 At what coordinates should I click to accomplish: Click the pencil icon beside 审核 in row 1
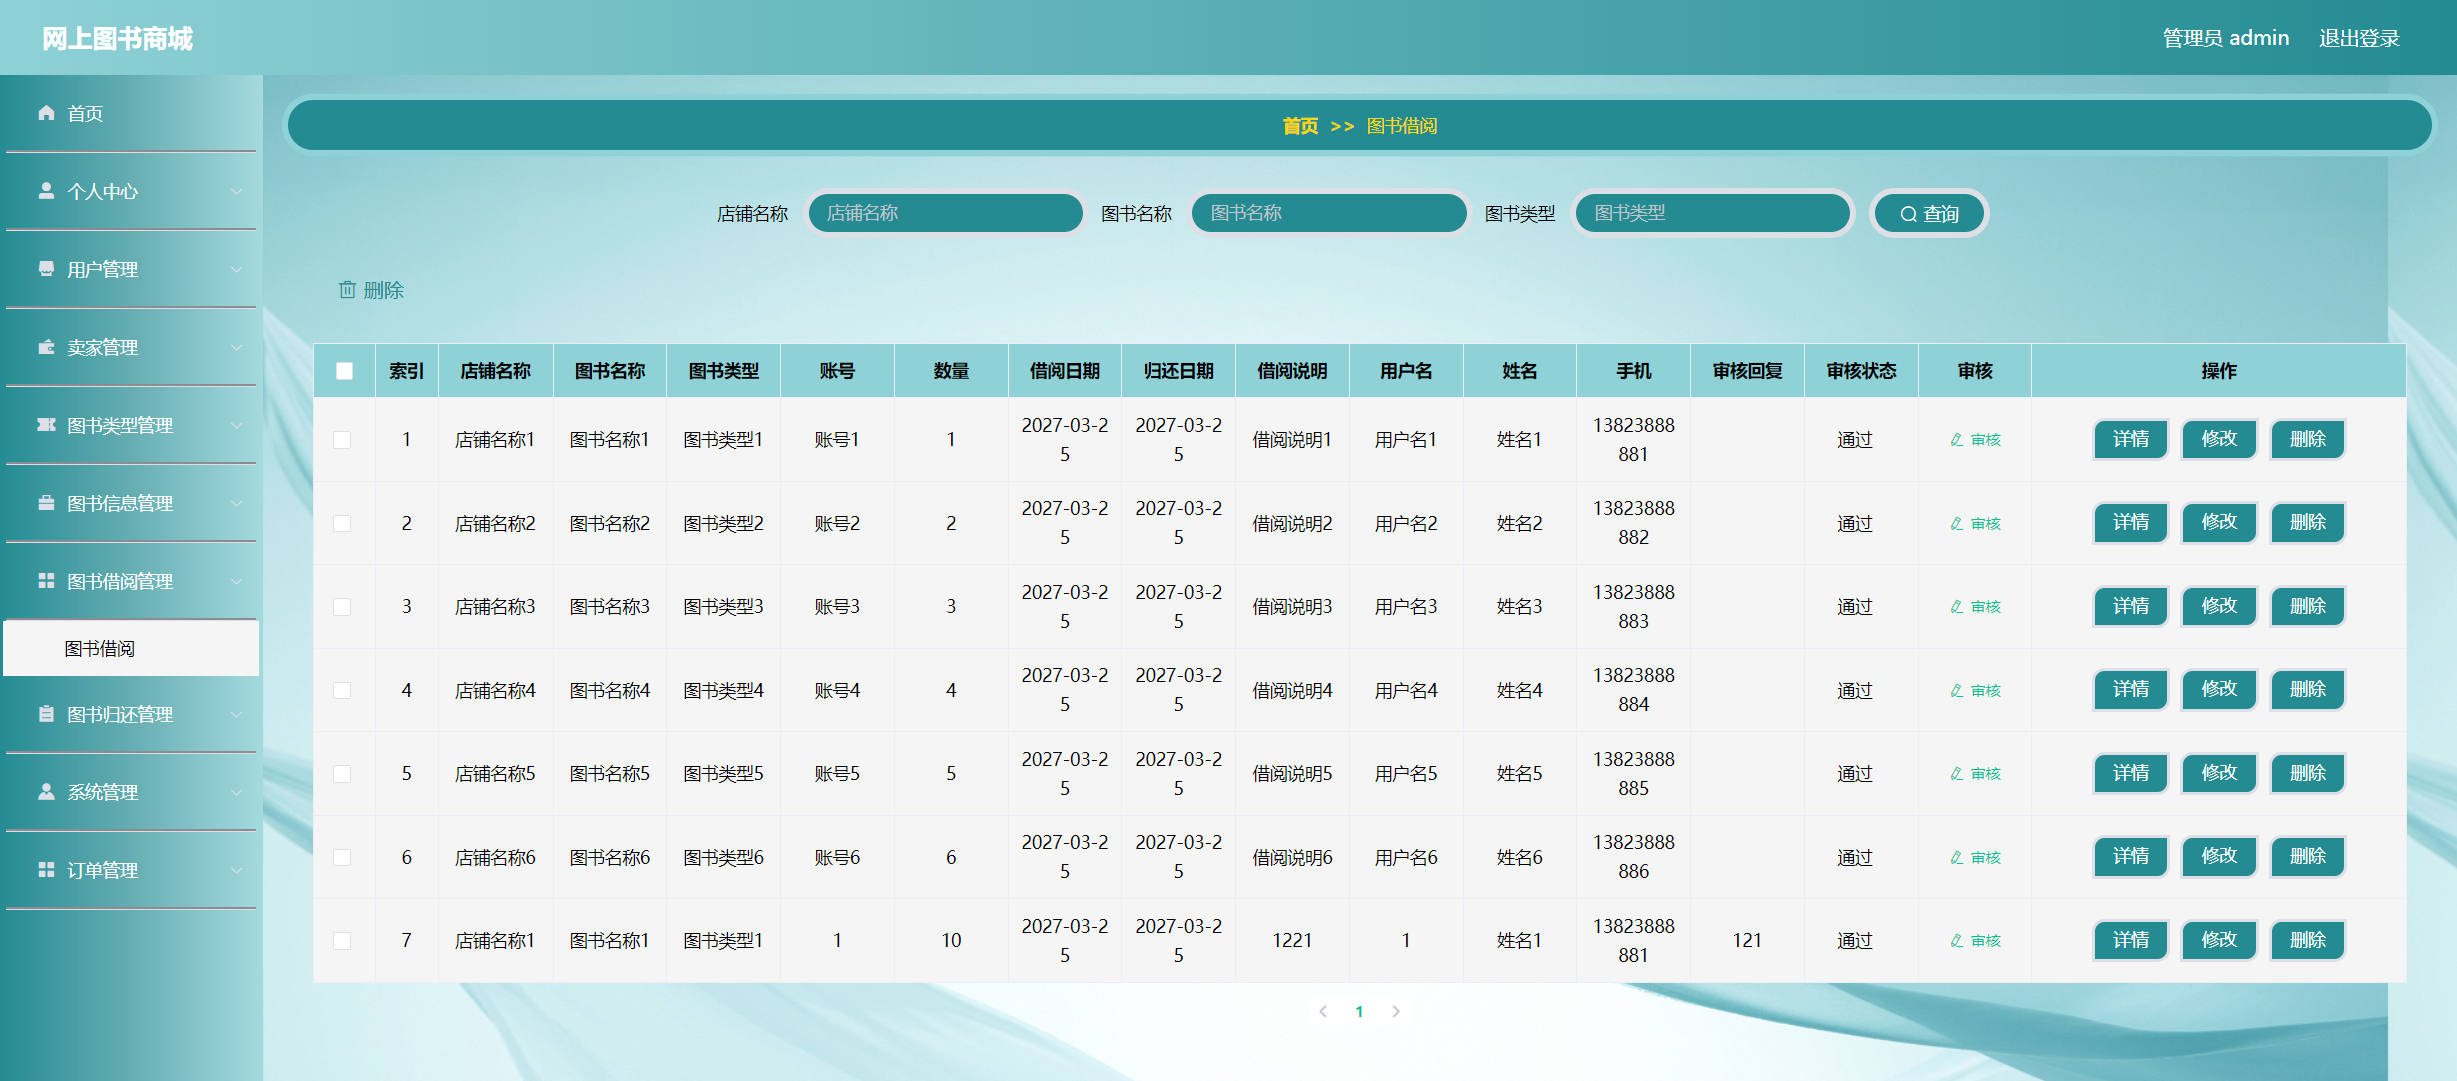coord(1955,439)
